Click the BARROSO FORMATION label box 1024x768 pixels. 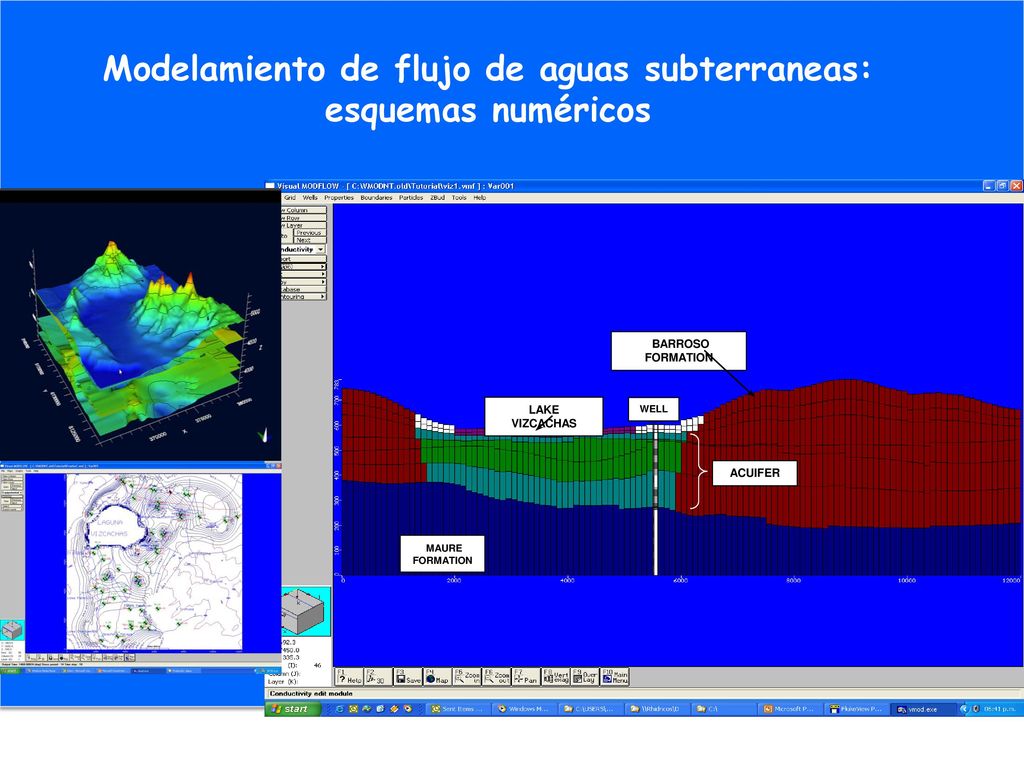(x=679, y=351)
